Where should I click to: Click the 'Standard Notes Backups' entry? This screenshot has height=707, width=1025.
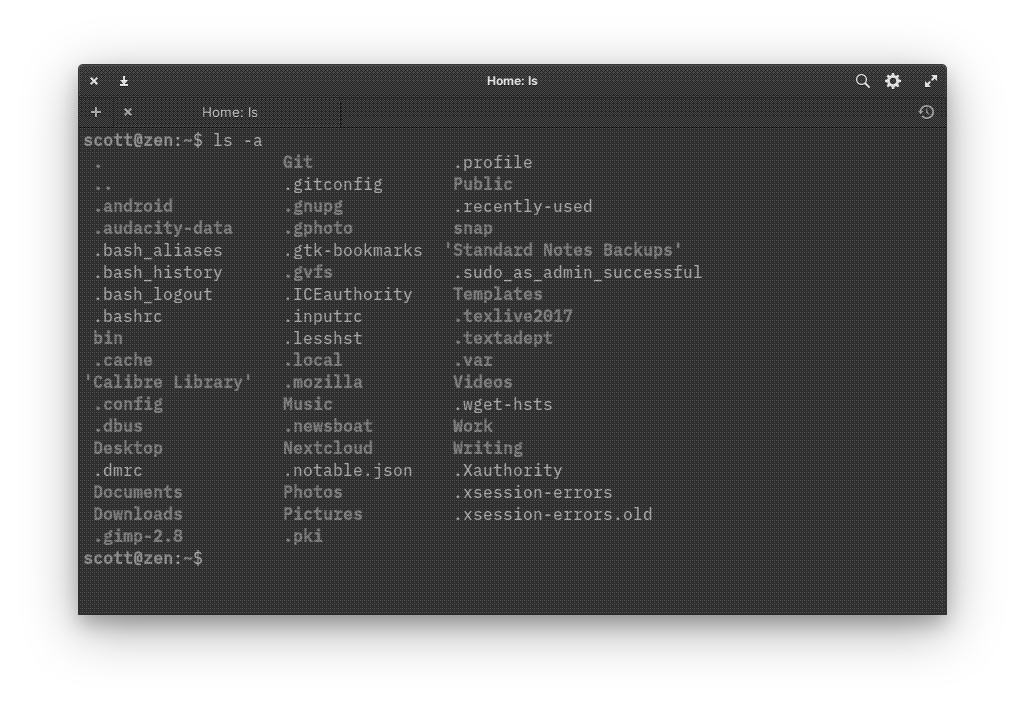pyautogui.click(x=563, y=250)
